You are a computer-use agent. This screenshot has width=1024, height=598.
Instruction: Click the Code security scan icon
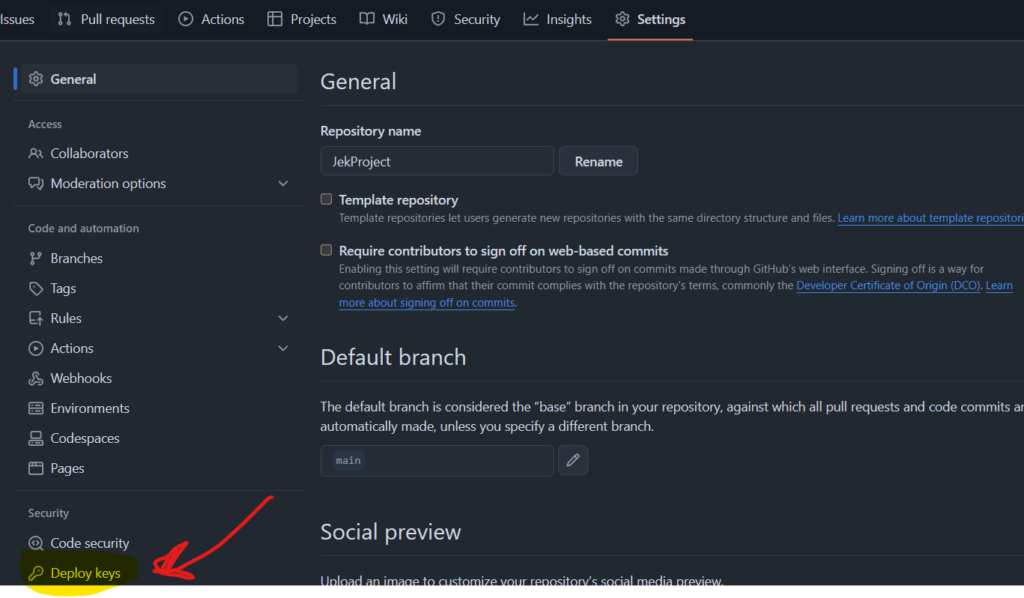click(x=36, y=543)
